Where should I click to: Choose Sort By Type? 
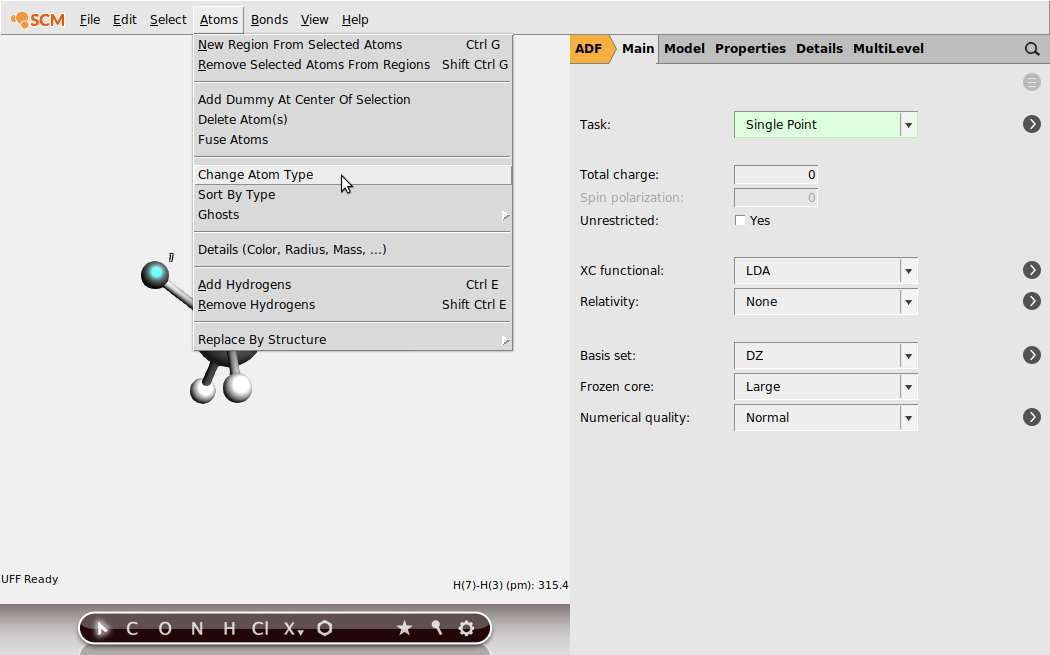click(353, 195)
